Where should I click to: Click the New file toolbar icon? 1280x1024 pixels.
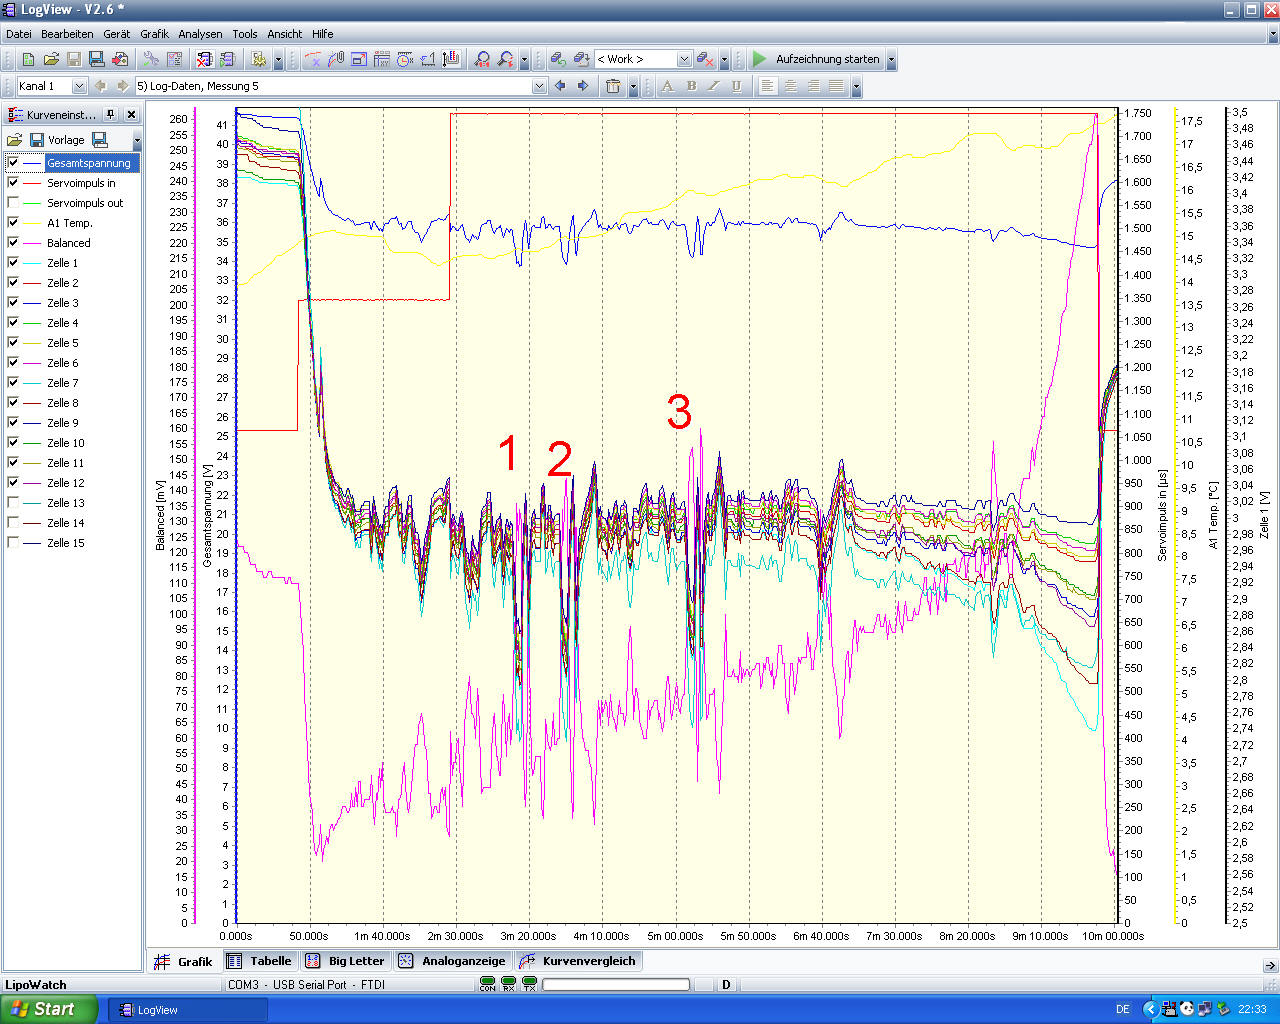pos(28,59)
